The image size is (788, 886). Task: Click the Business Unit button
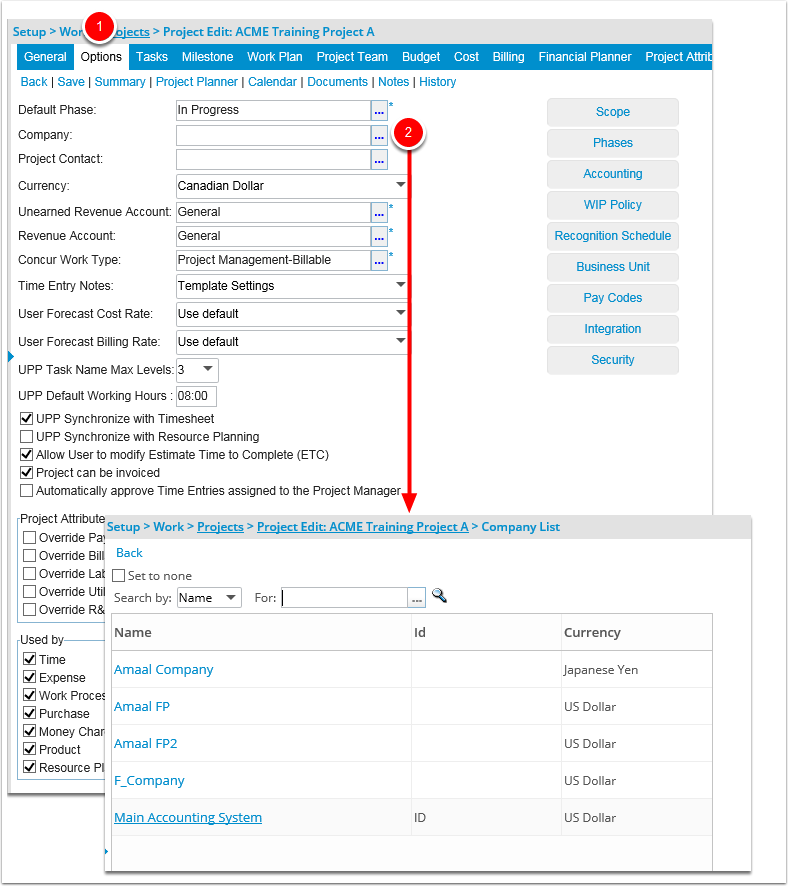click(x=612, y=267)
